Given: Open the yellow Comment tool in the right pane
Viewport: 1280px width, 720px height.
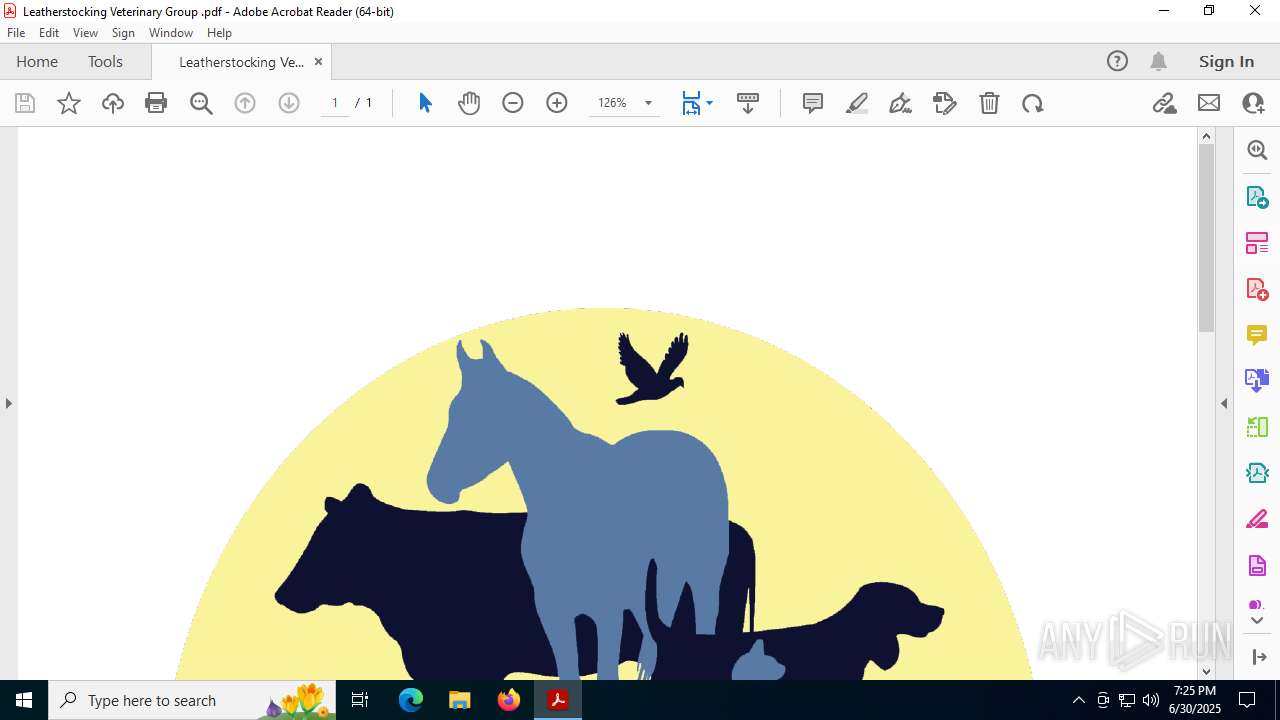Looking at the screenshot, I should pyautogui.click(x=1257, y=335).
